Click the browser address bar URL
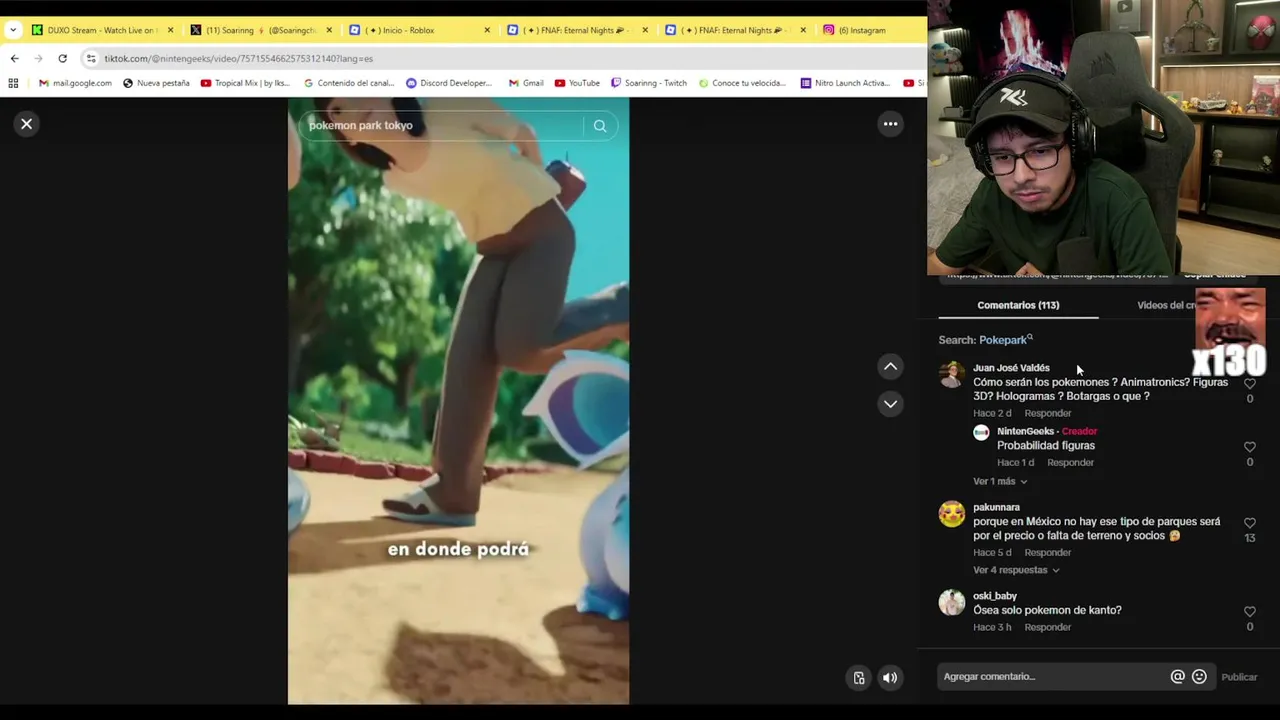Image resolution: width=1280 pixels, height=720 pixels. click(238, 58)
